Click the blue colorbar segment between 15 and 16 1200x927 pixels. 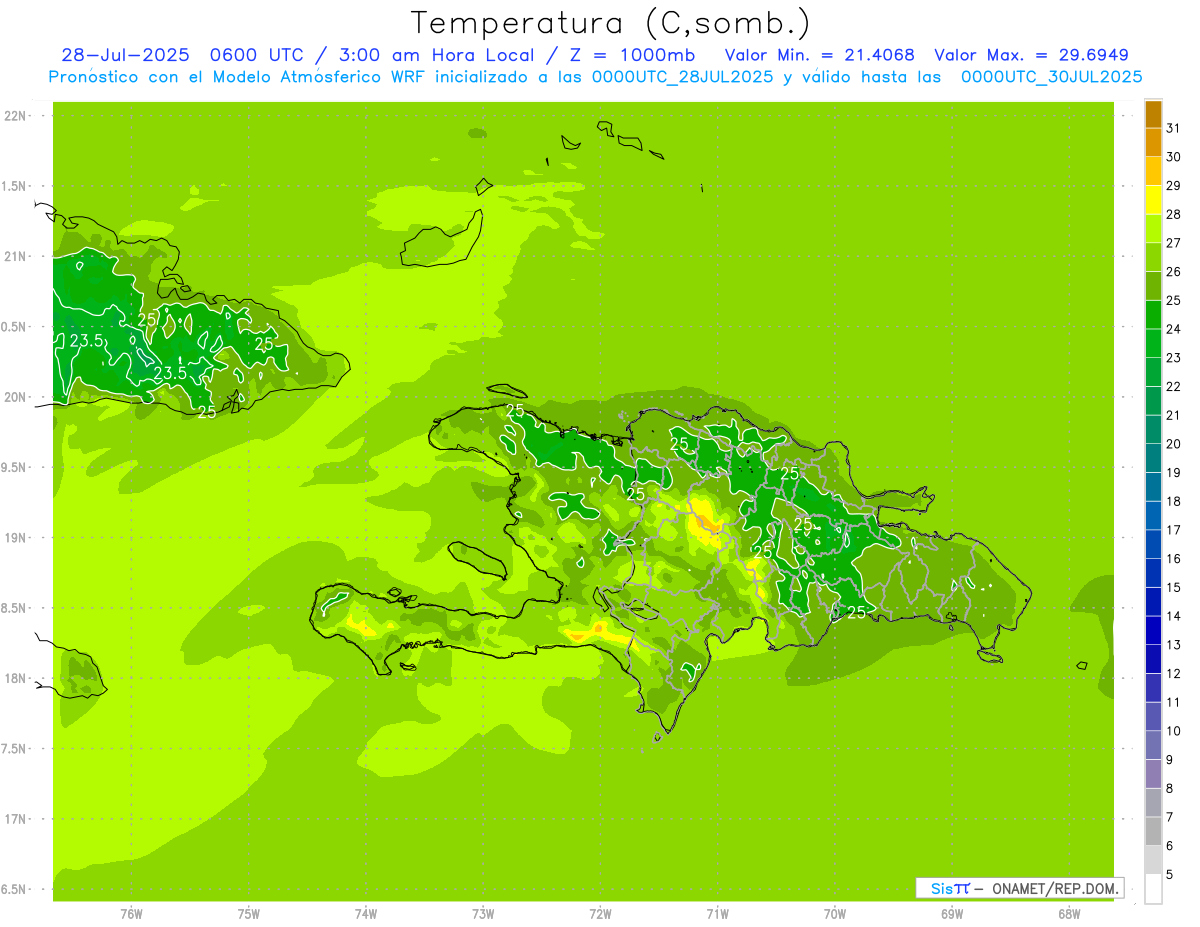pos(1153,573)
